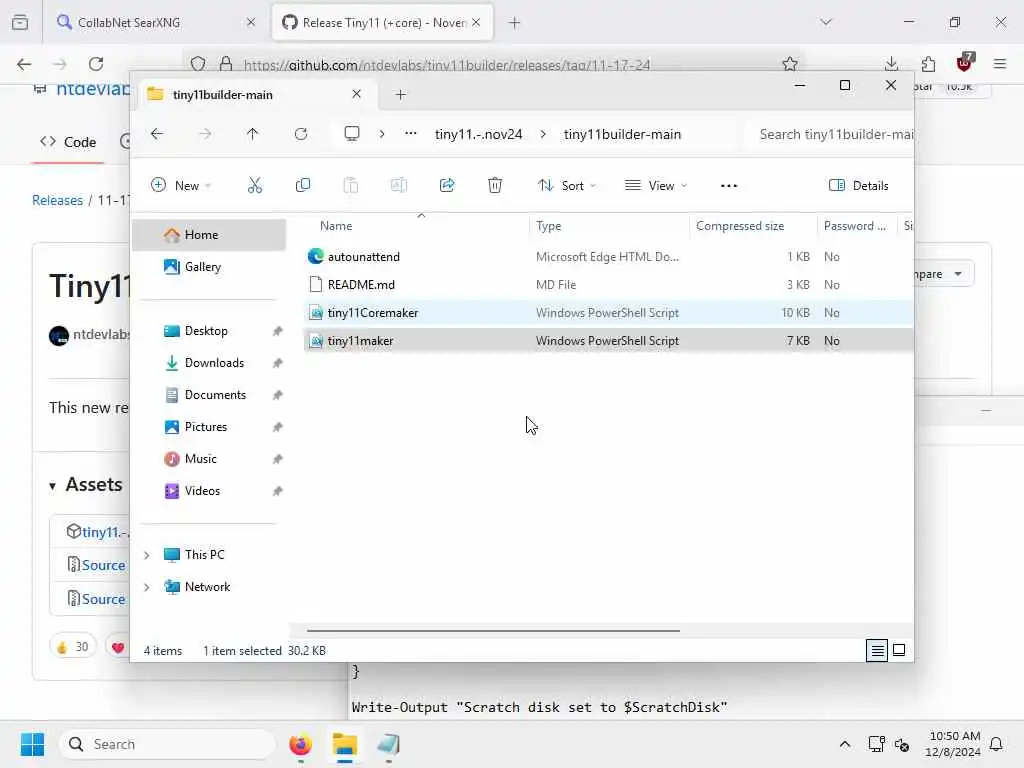
Task: Open the Code tab on GitHub page
Action: 68,142
